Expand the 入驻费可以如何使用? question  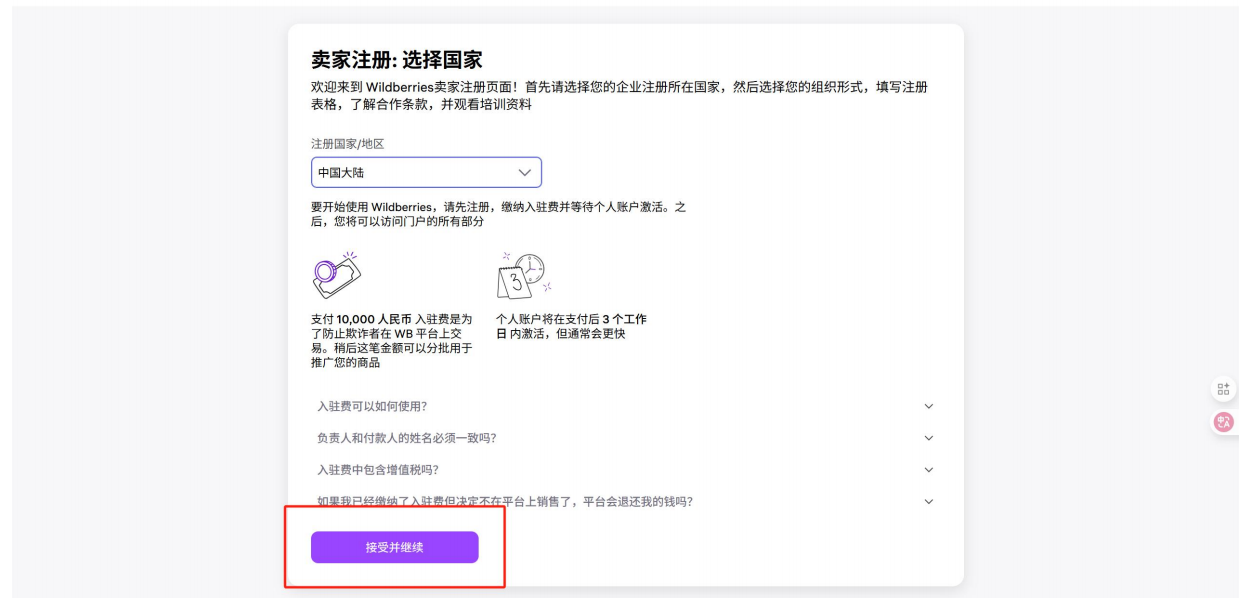[625, 406]
